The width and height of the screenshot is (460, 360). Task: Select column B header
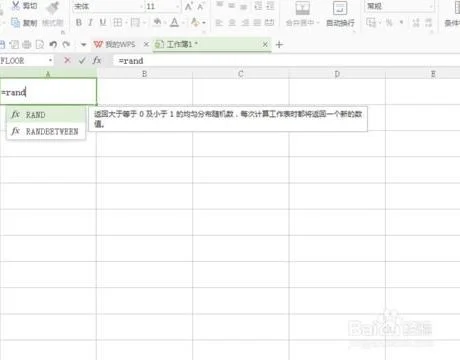(x=144, y=74)
